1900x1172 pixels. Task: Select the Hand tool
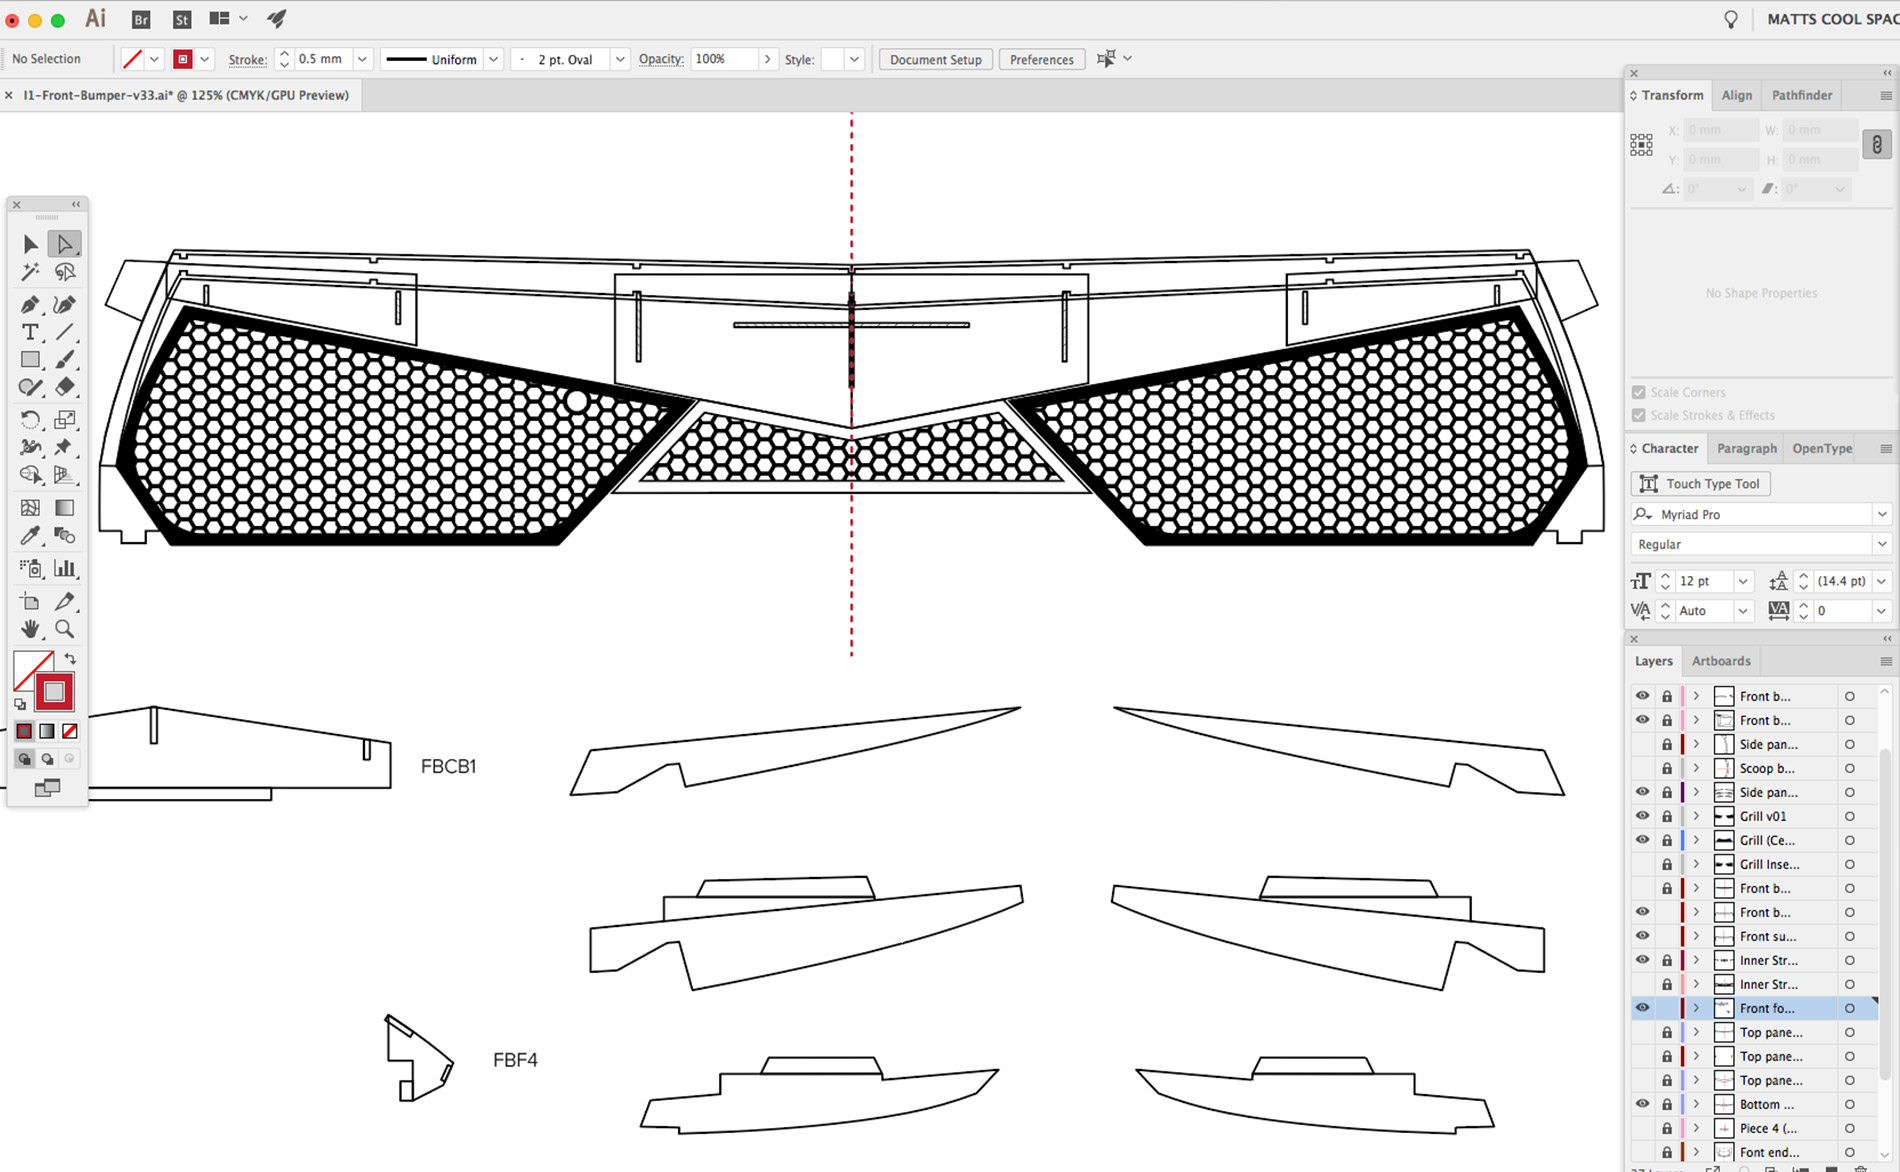pos(30,629)
